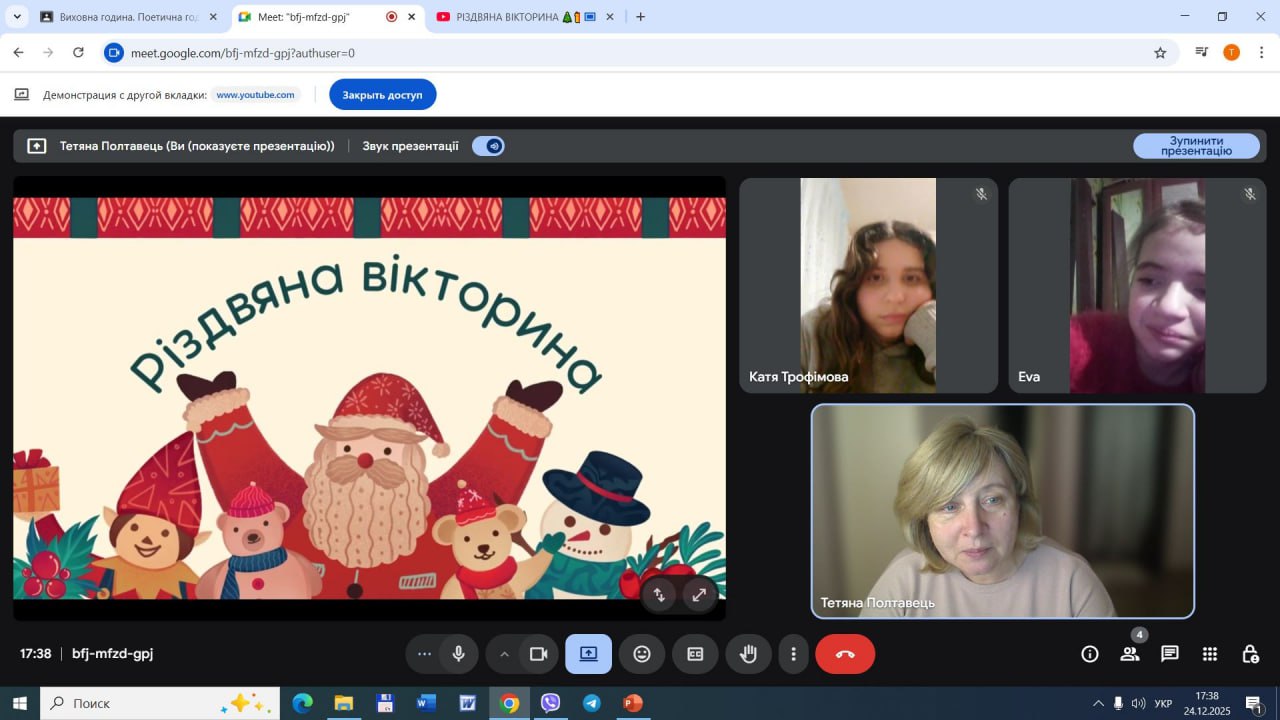Turn on closed captions
Screen dimensions: 1280x720
[x=695, y=654]
